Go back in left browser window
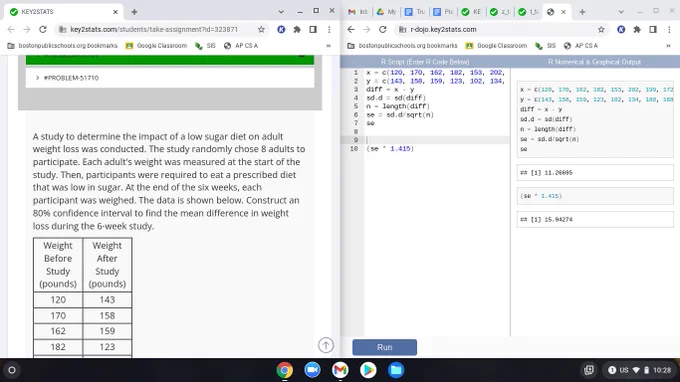 tap(11, 29)
